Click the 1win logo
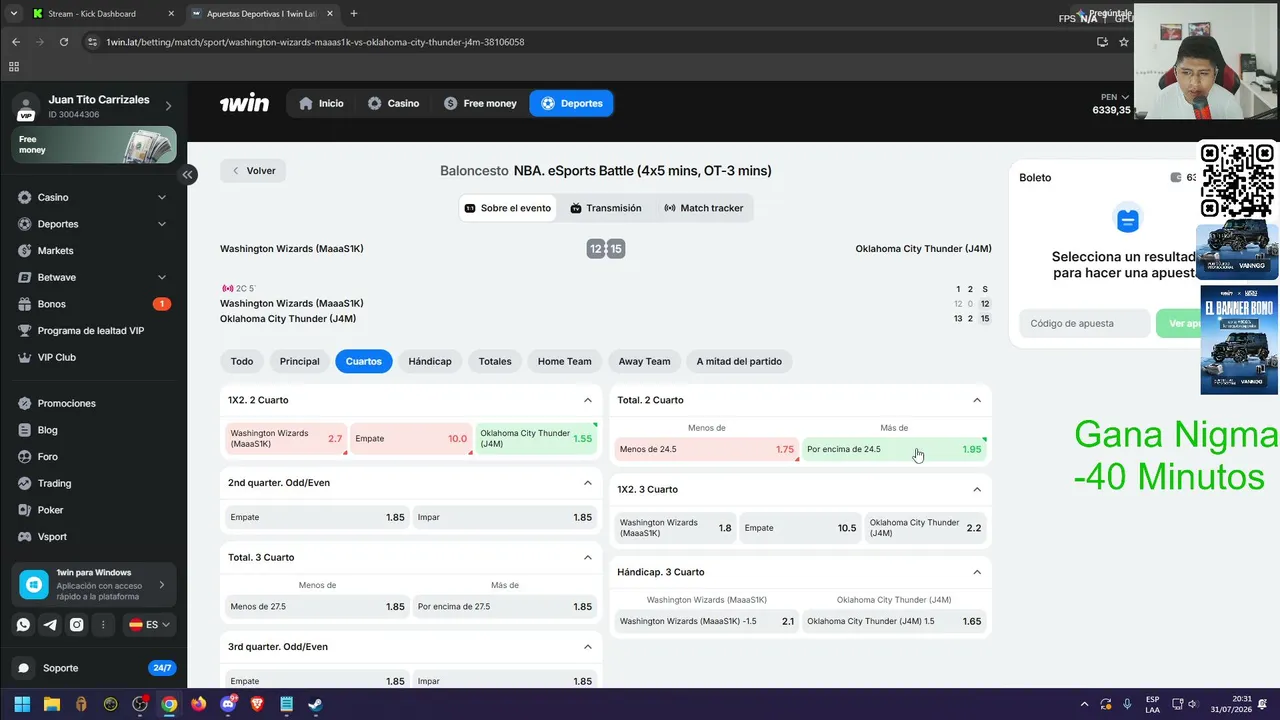The width and height of the screenshot is (1280, 720). click(244, 103)
